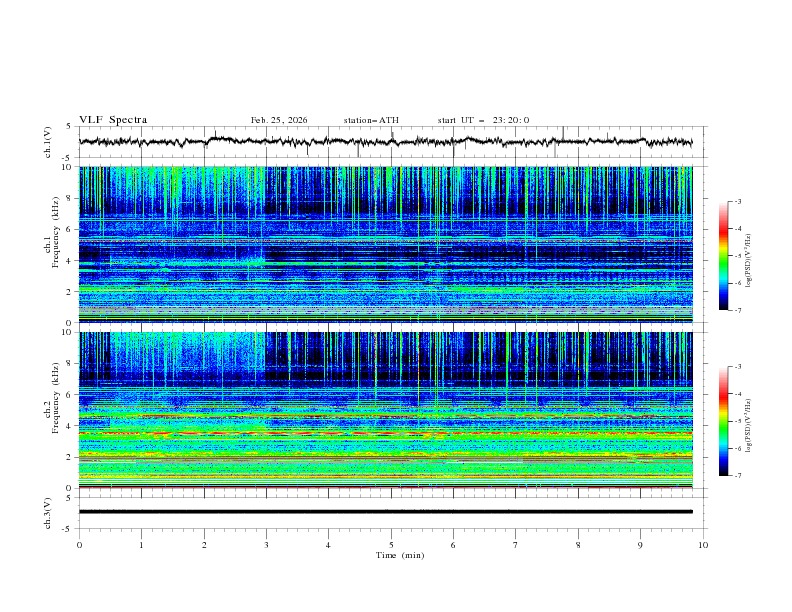Click inside the ch.2 spectrogram plot

(x=385, y=410)
